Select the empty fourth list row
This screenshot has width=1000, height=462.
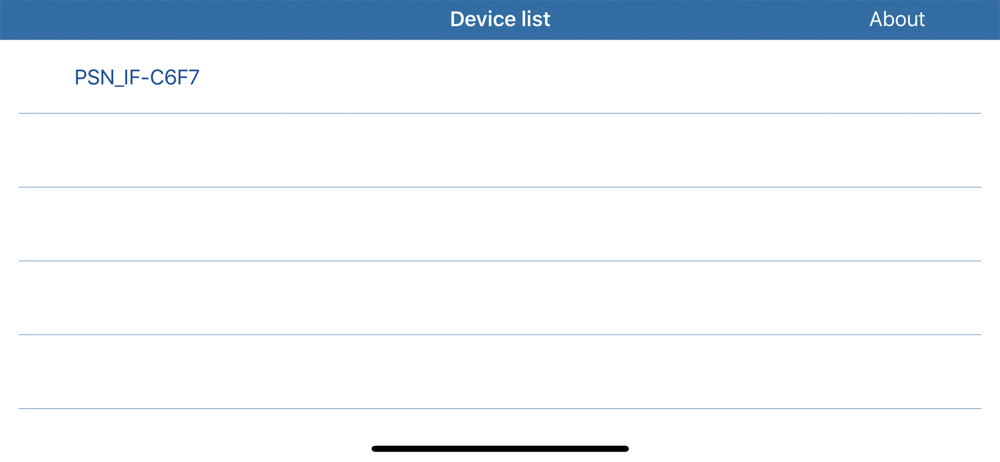500,298
